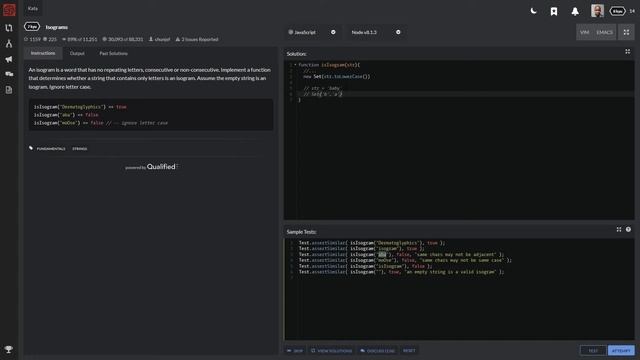Open the discussions chat sidebar icon
The height and width of the screenshot is (360, 640).
pyautogui.click(x=9, y=74)
